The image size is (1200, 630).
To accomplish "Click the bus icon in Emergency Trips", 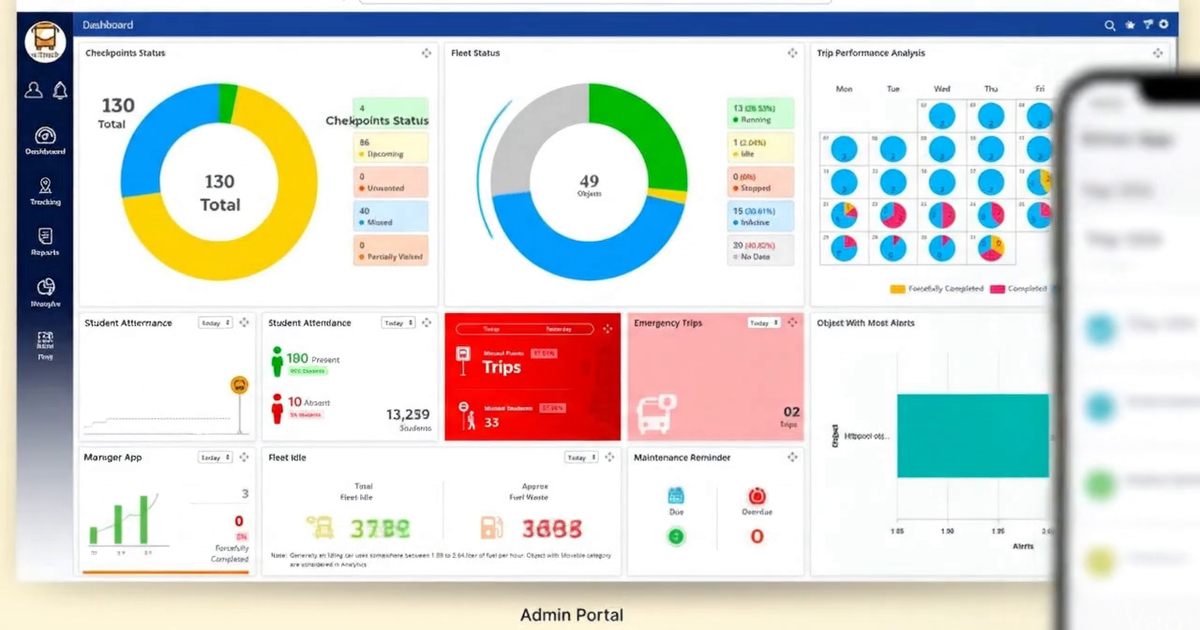I will [656, 413].
